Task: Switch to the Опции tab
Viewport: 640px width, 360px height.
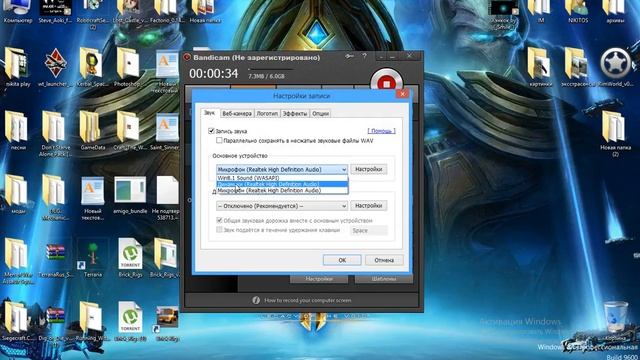Action: 320,114
